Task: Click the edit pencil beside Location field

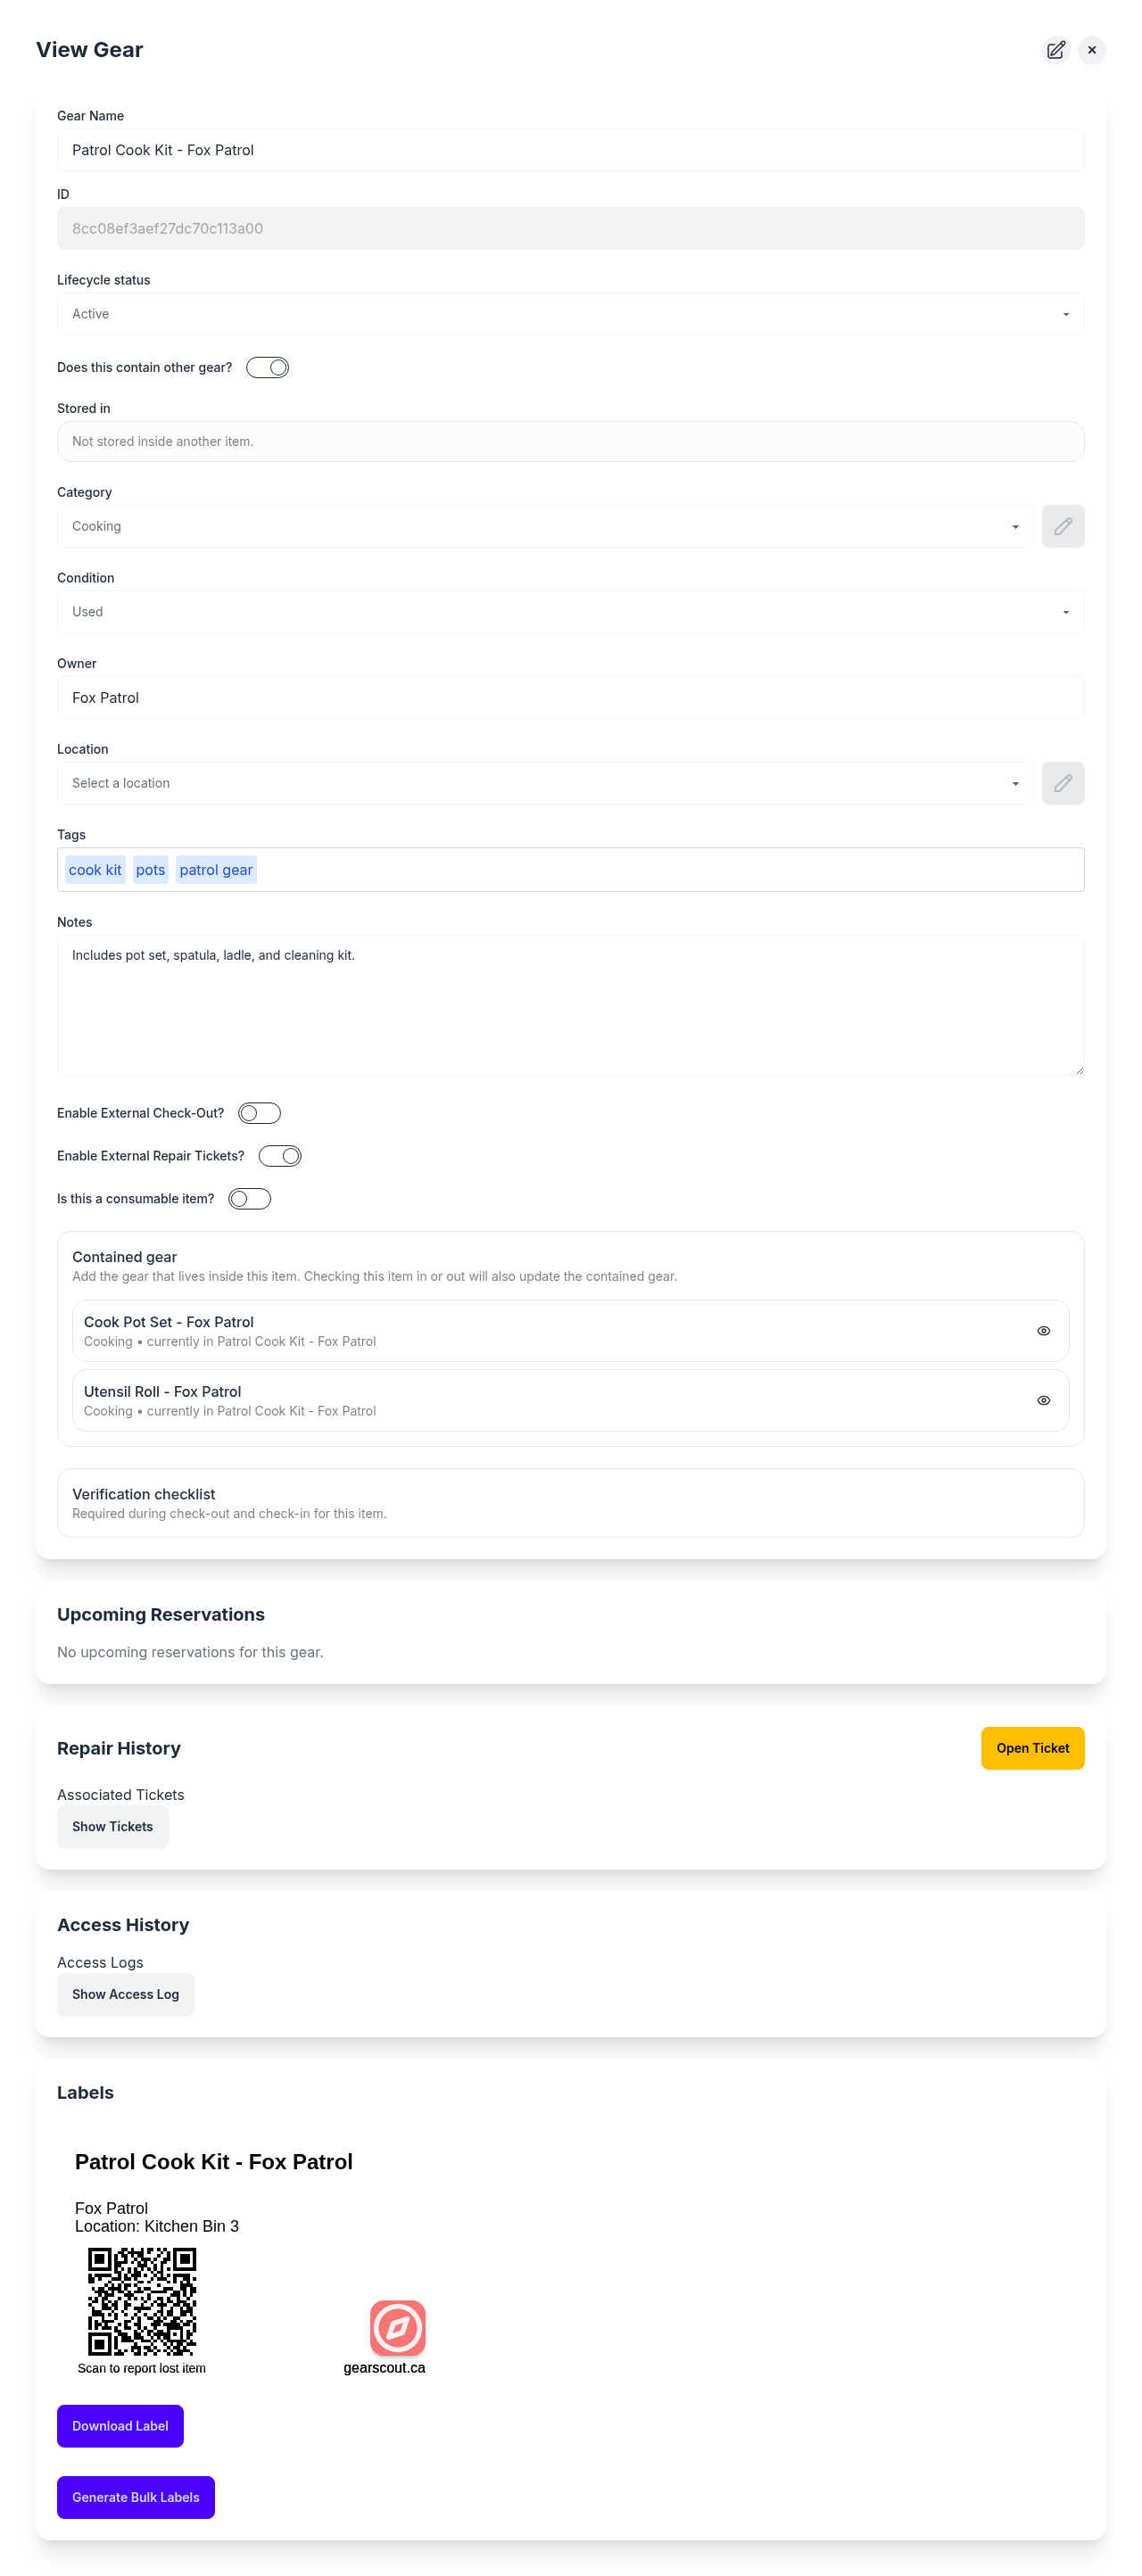Action: click(x=1062, y=783)
